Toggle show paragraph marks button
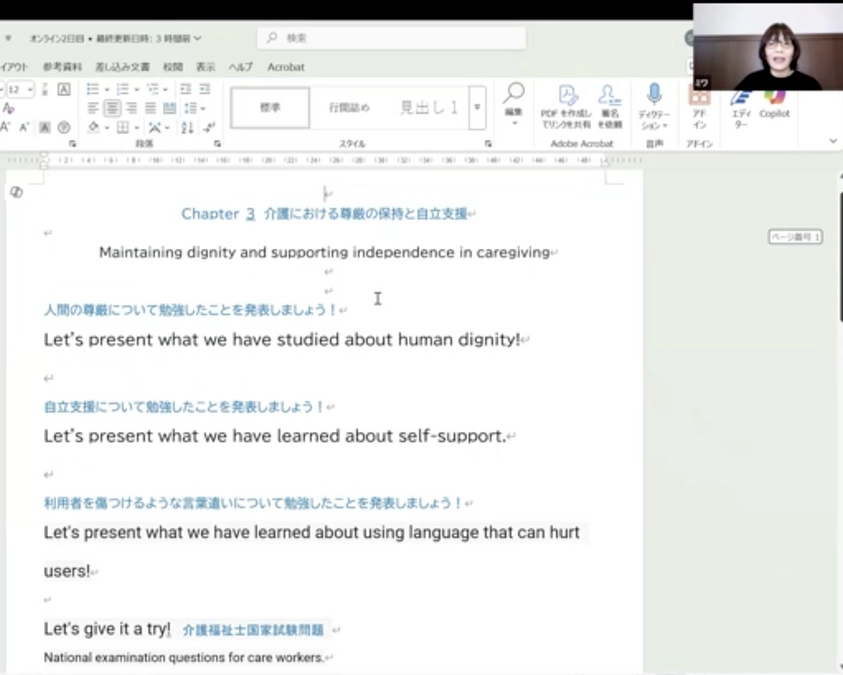The height and width of the screenshot is (675, 843). [x=209, y=128]
